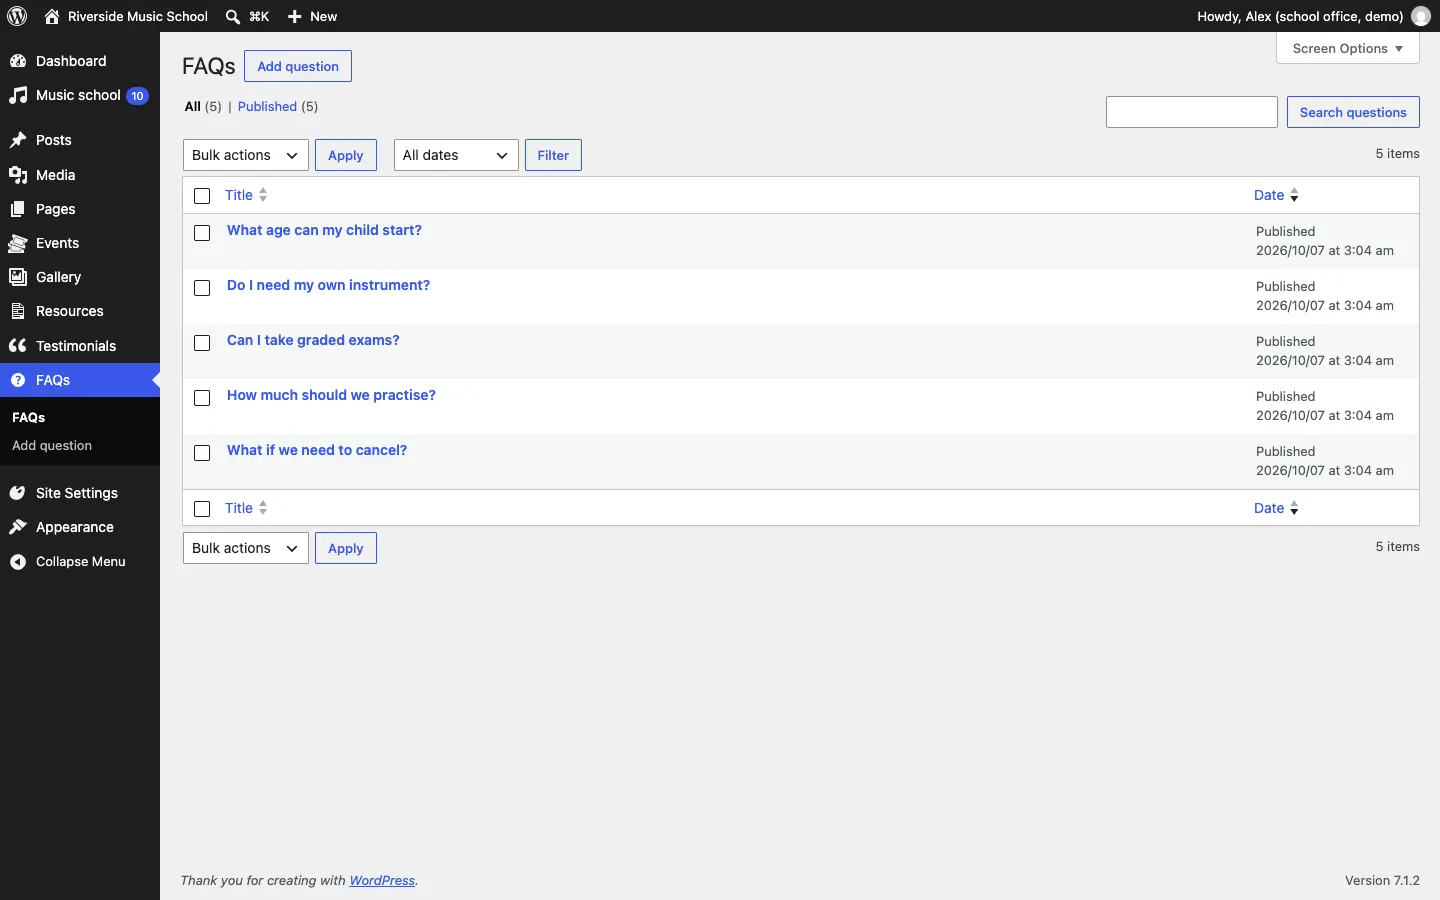The width and height of the screenshot is (1440, 900).
Task: Open the bottom Bulk actions dropdown
Action: coord(246,548)
